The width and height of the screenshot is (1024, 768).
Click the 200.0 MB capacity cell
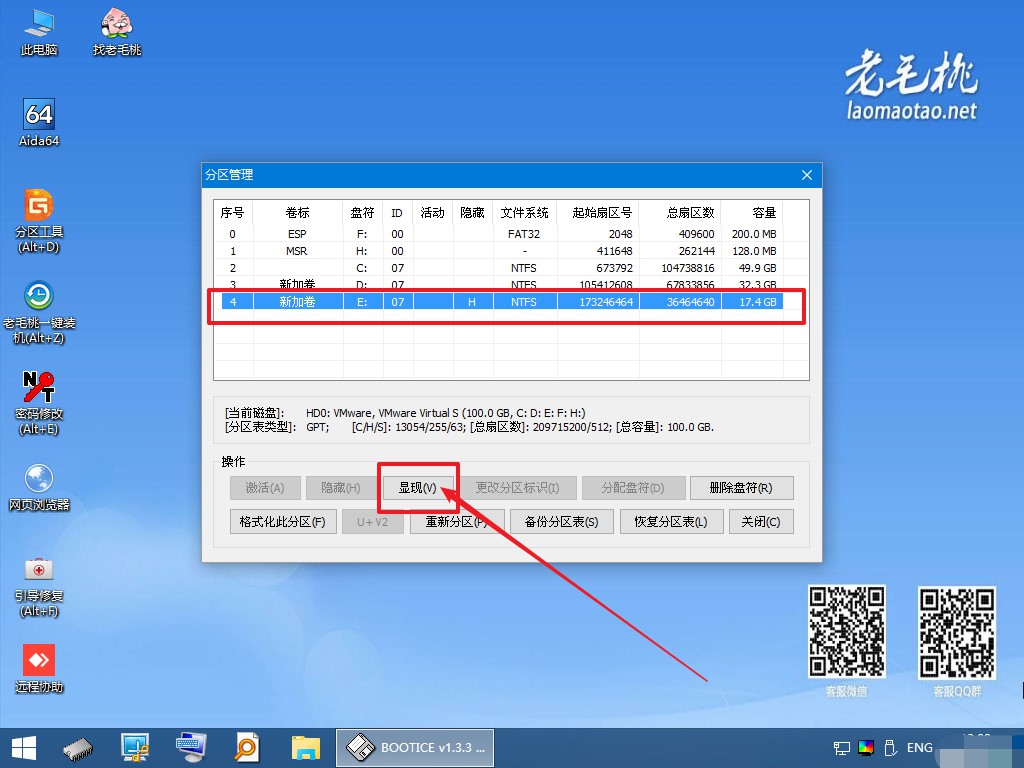click(754, 234)
